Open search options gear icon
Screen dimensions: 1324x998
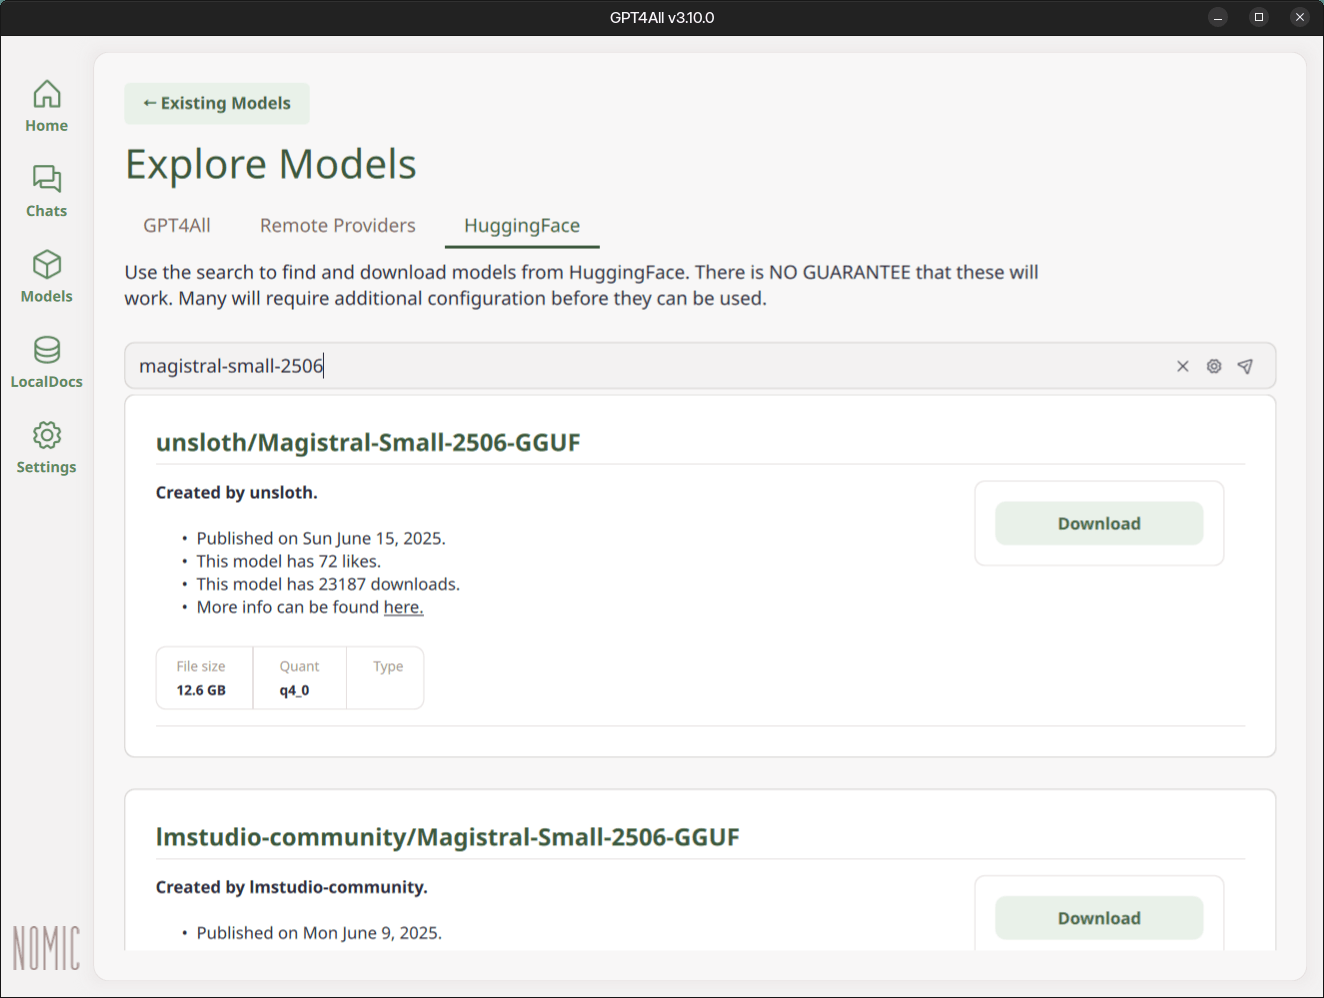point(1213,366)
